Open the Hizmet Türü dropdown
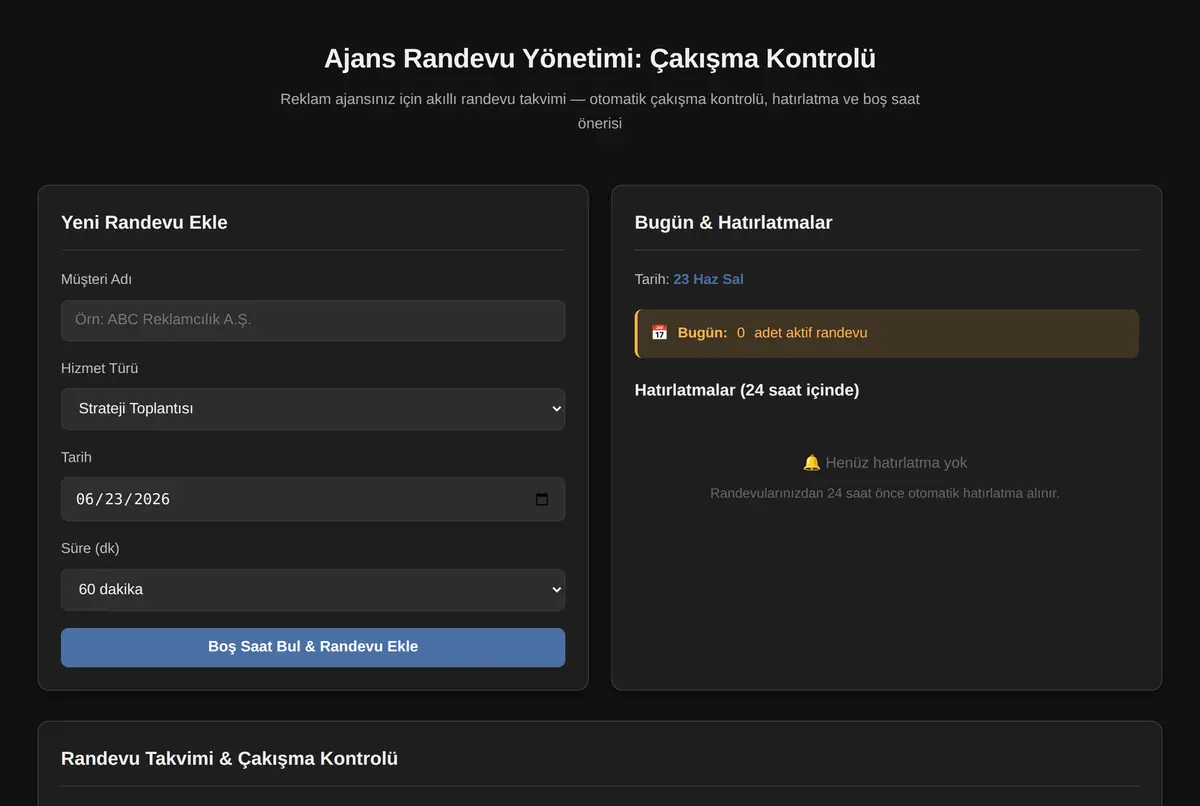The width and height of the screenshot is (1200, 806). pos(313,409)
